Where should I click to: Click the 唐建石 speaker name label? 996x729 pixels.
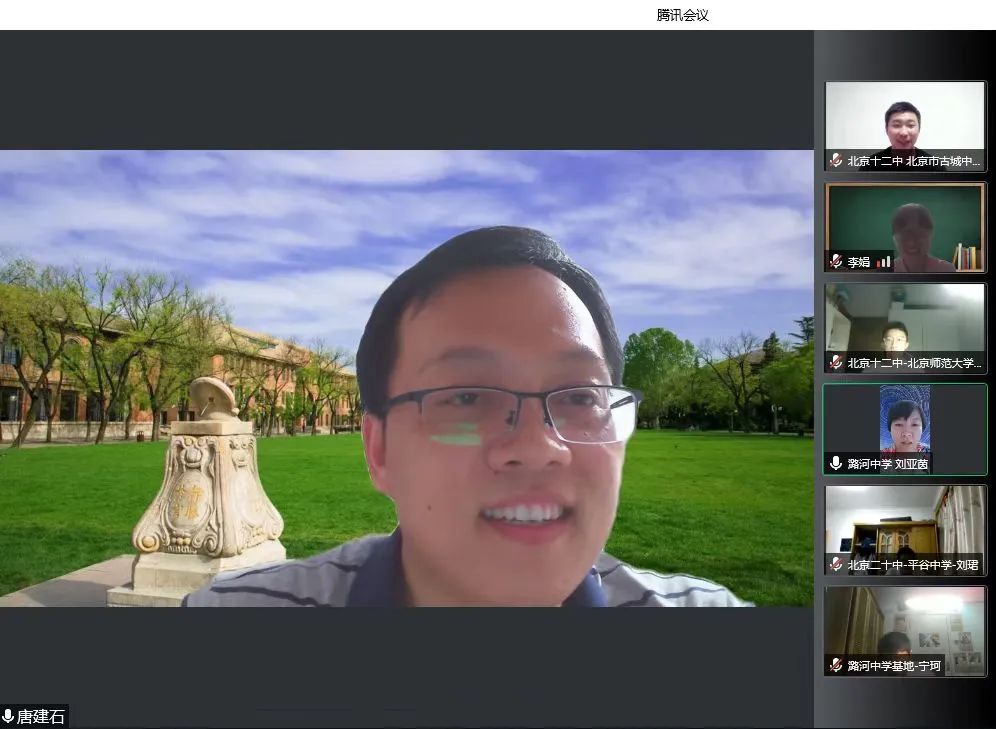point(40,716)
